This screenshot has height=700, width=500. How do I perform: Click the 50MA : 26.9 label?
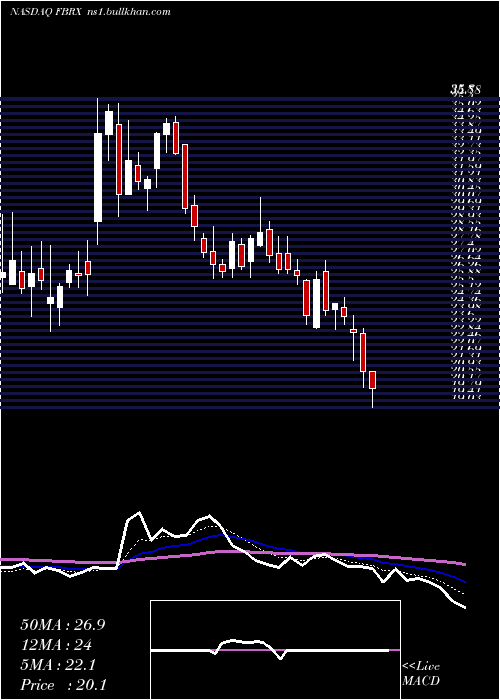(63, 625)
